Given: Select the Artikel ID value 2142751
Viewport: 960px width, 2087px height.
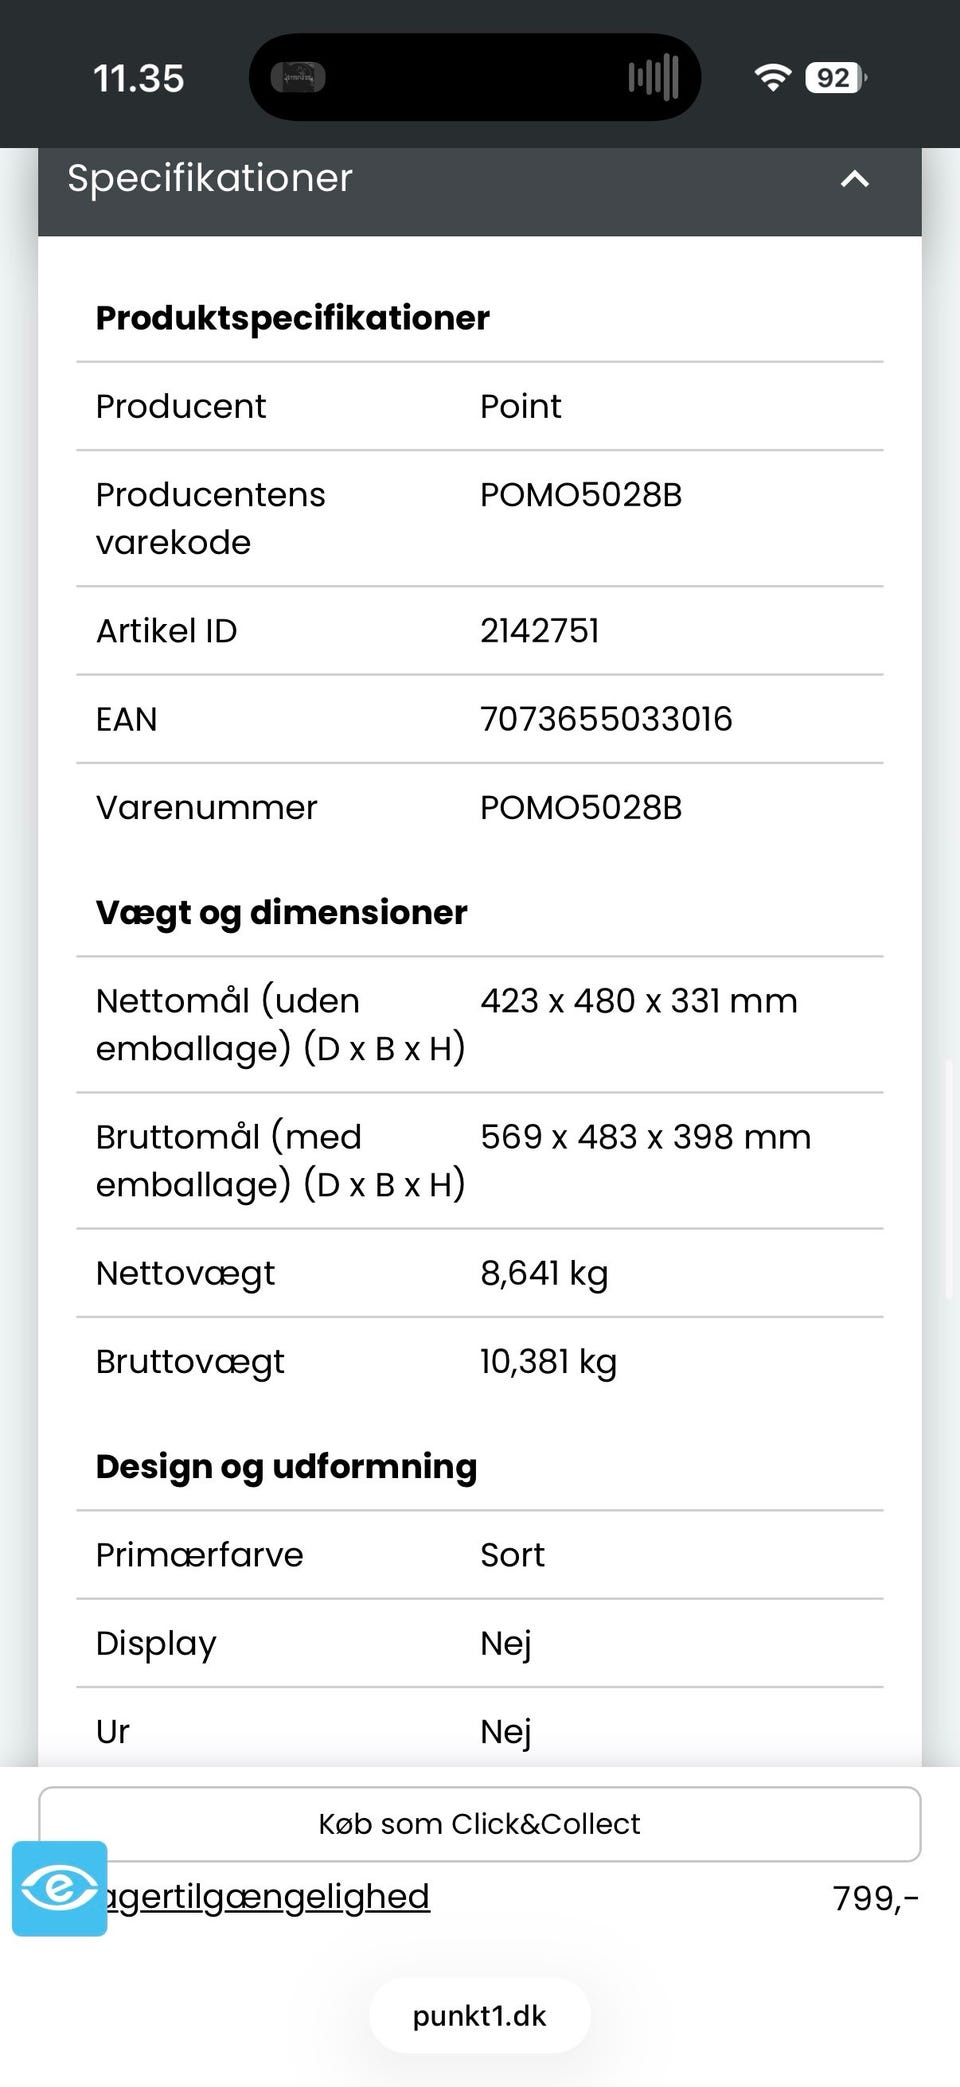Looking at the screenshot, I should pyautogui.click(x=540, y=631).
